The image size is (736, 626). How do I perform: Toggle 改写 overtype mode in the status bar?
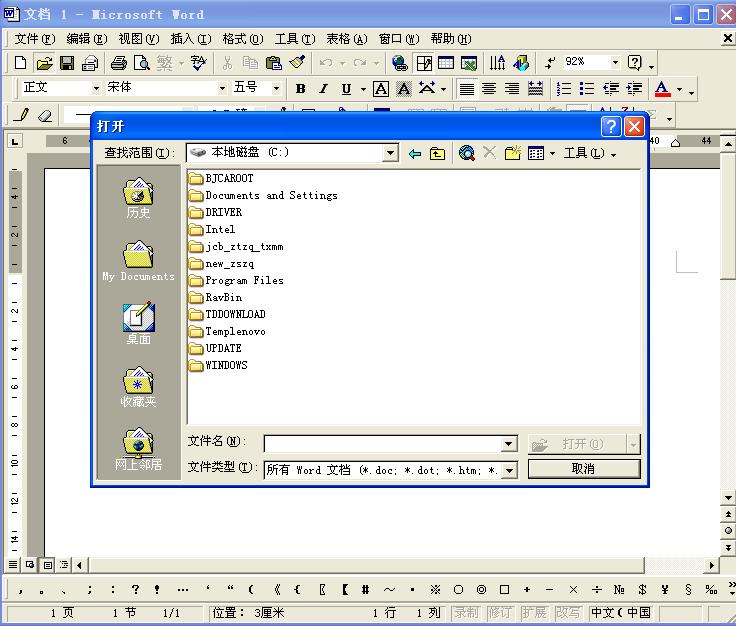click(568, 613)
